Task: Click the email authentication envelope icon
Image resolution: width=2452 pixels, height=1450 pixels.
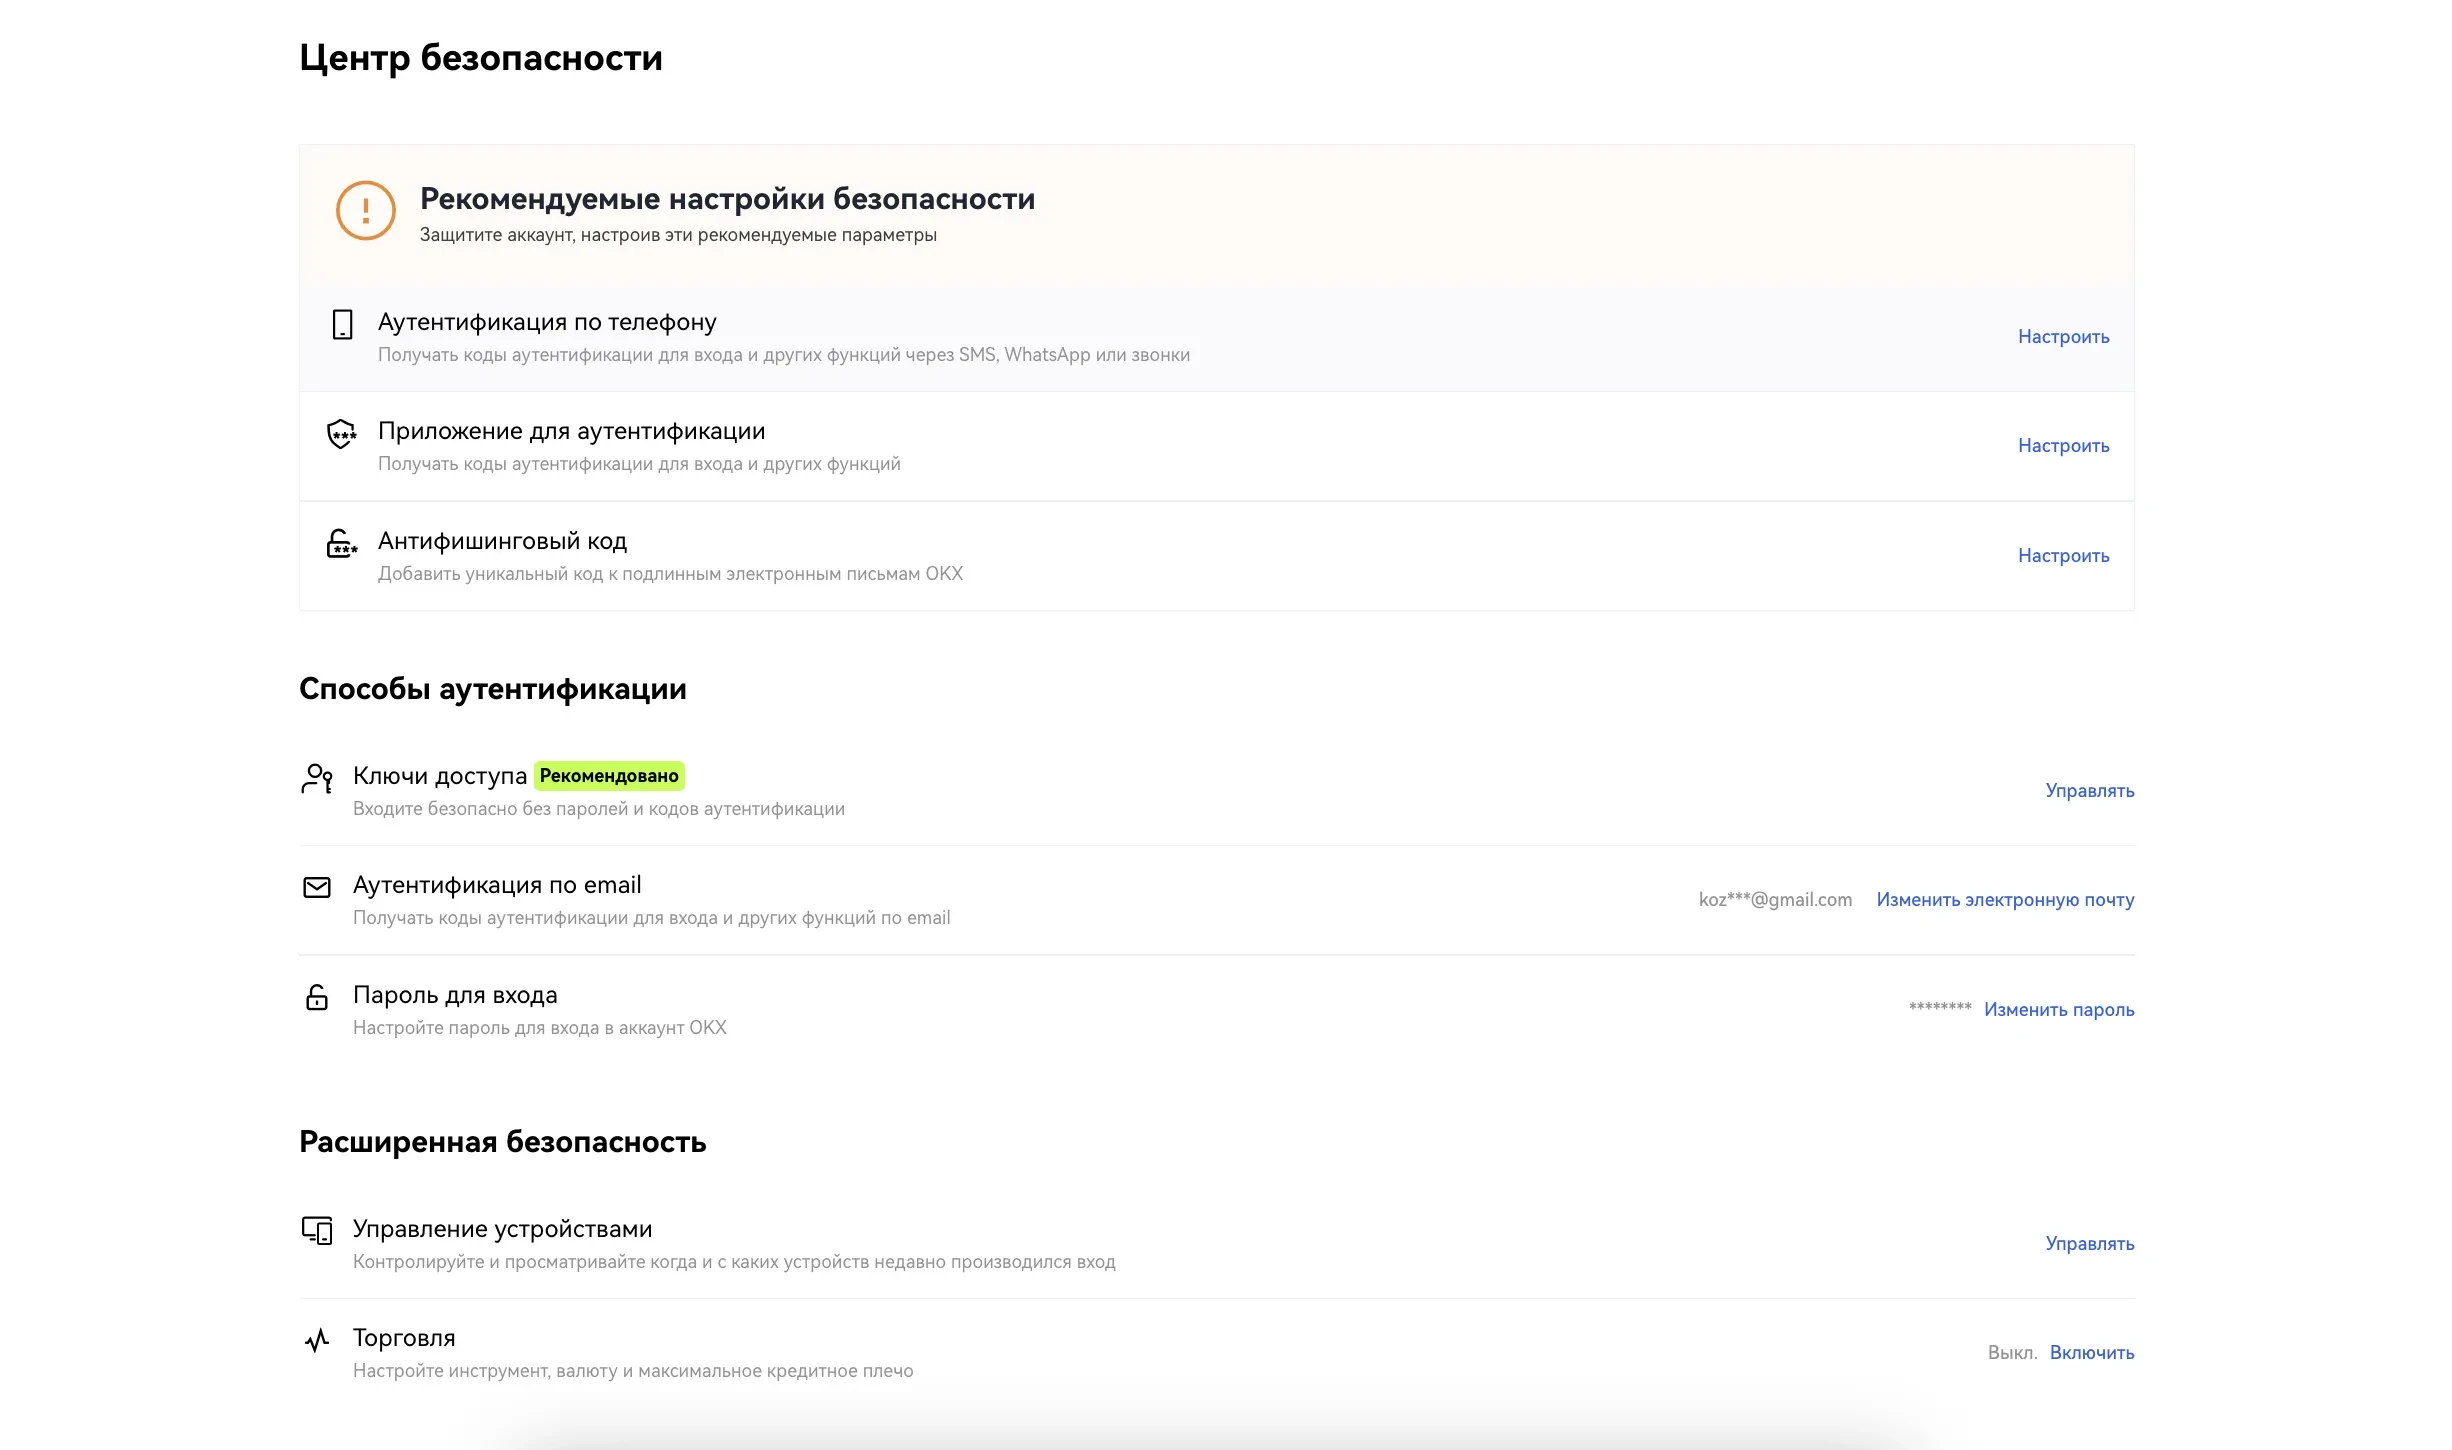Action: pos(317,887)
